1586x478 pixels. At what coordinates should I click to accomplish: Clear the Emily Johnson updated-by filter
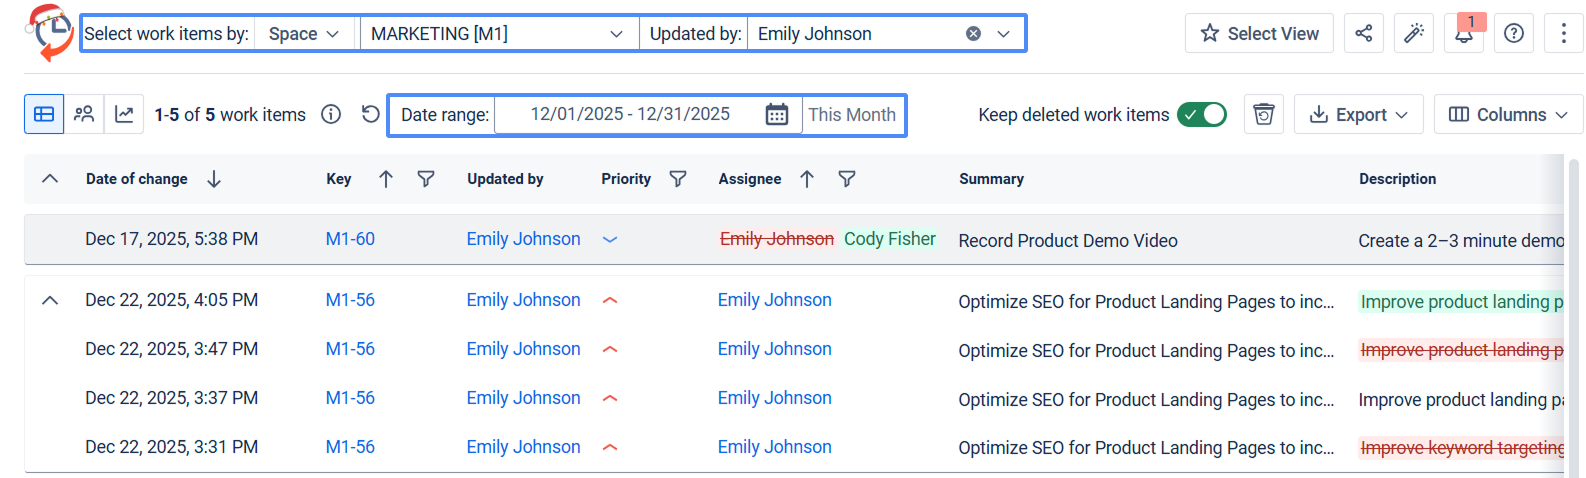pyautogui.click(x=973, y=34)
